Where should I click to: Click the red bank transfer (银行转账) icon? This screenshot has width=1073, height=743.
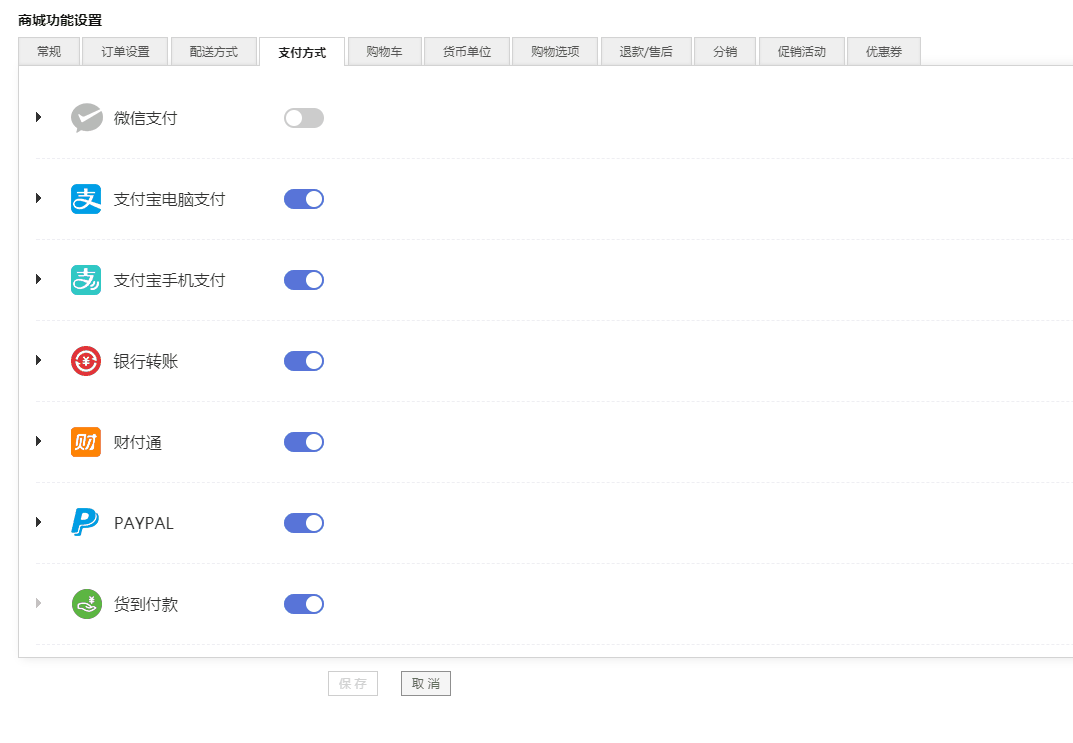click(x=86, y=361)
